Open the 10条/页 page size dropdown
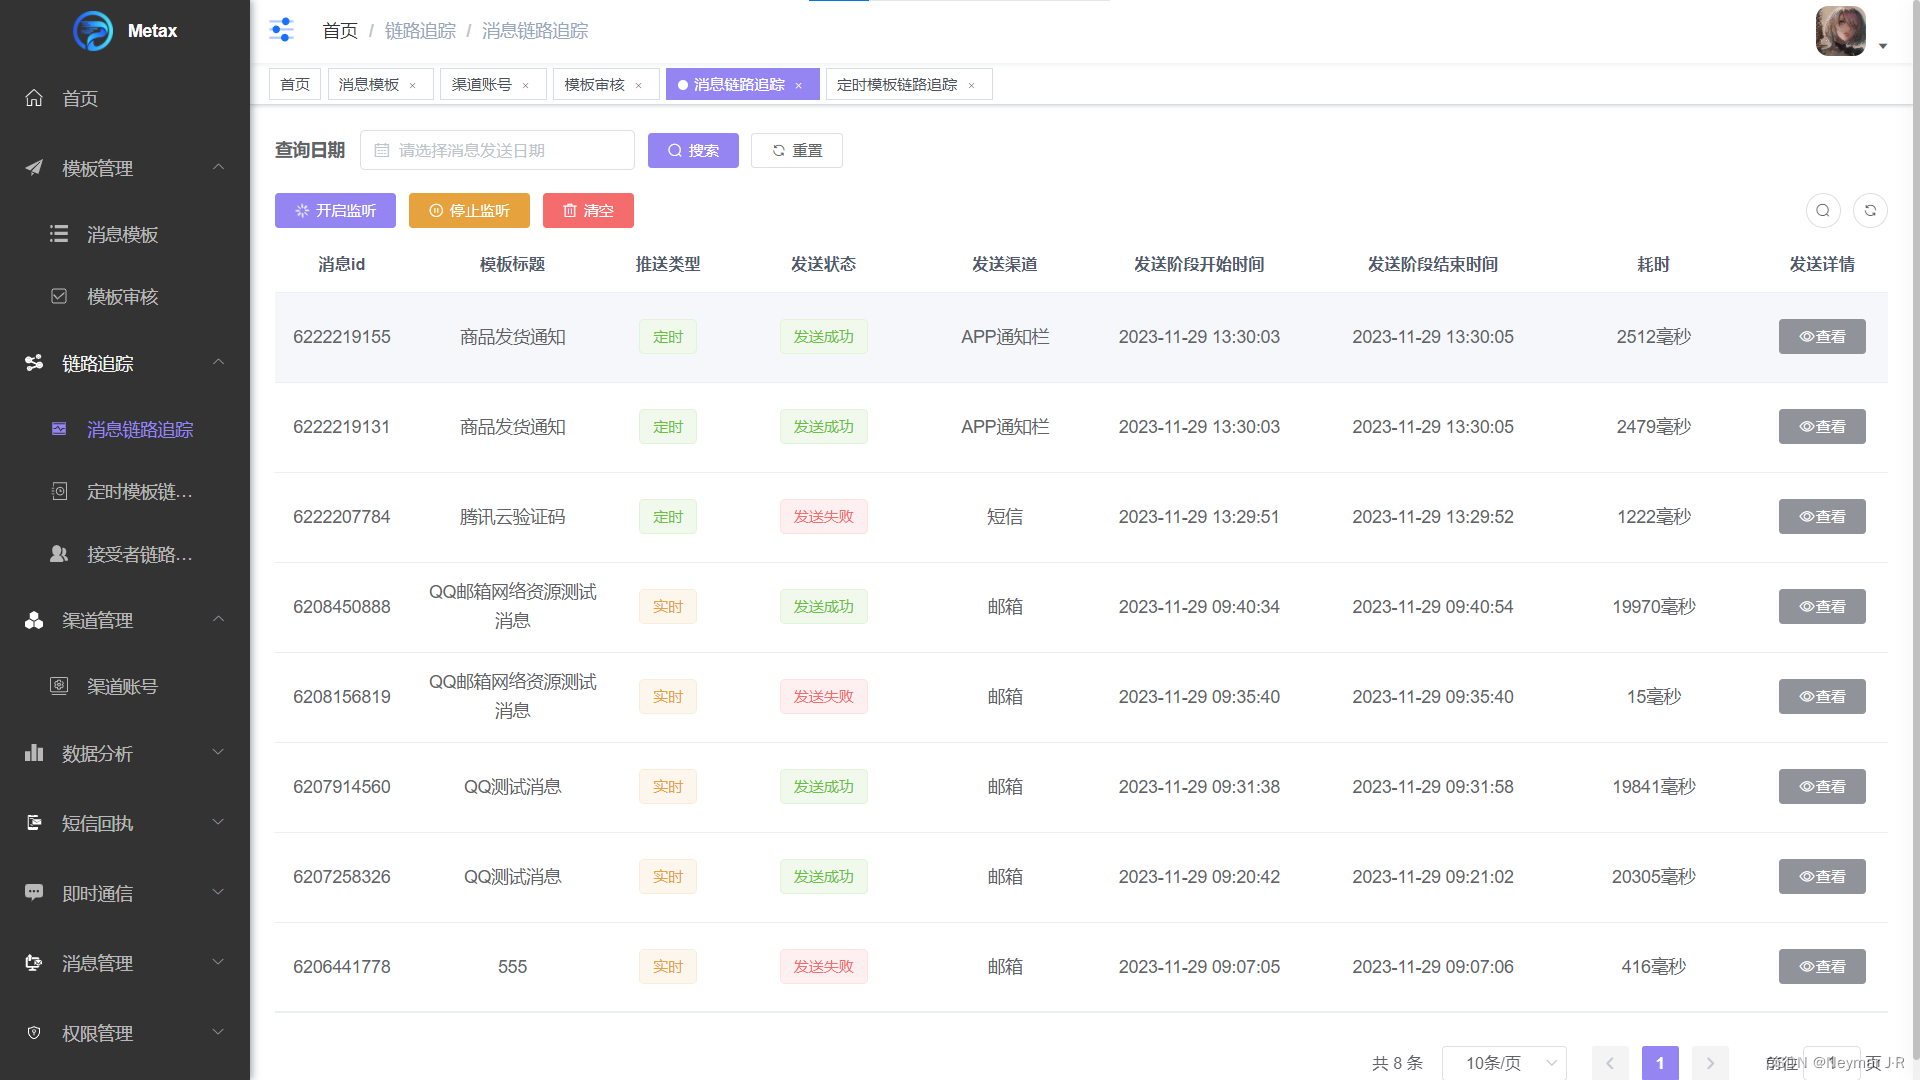 (x=1503, y=1062)
